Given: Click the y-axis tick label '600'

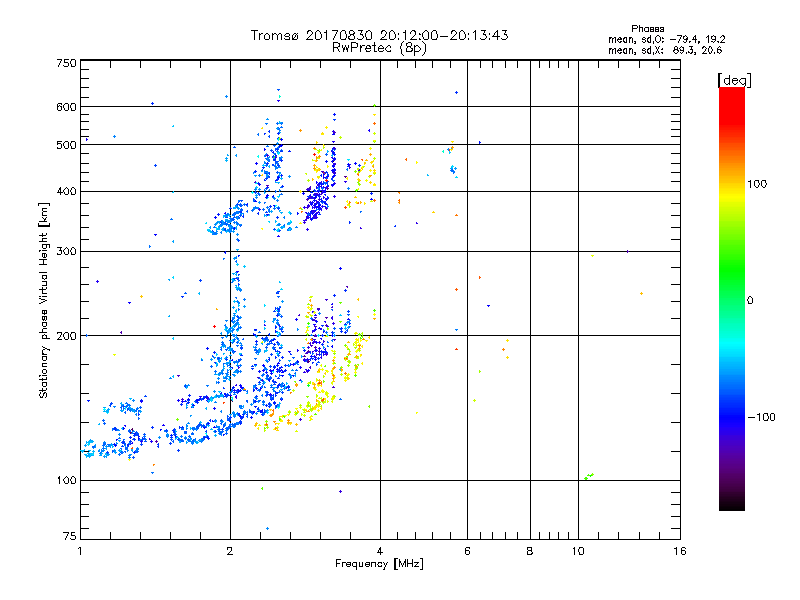Looking at the screenshot, I should point(67,107).
